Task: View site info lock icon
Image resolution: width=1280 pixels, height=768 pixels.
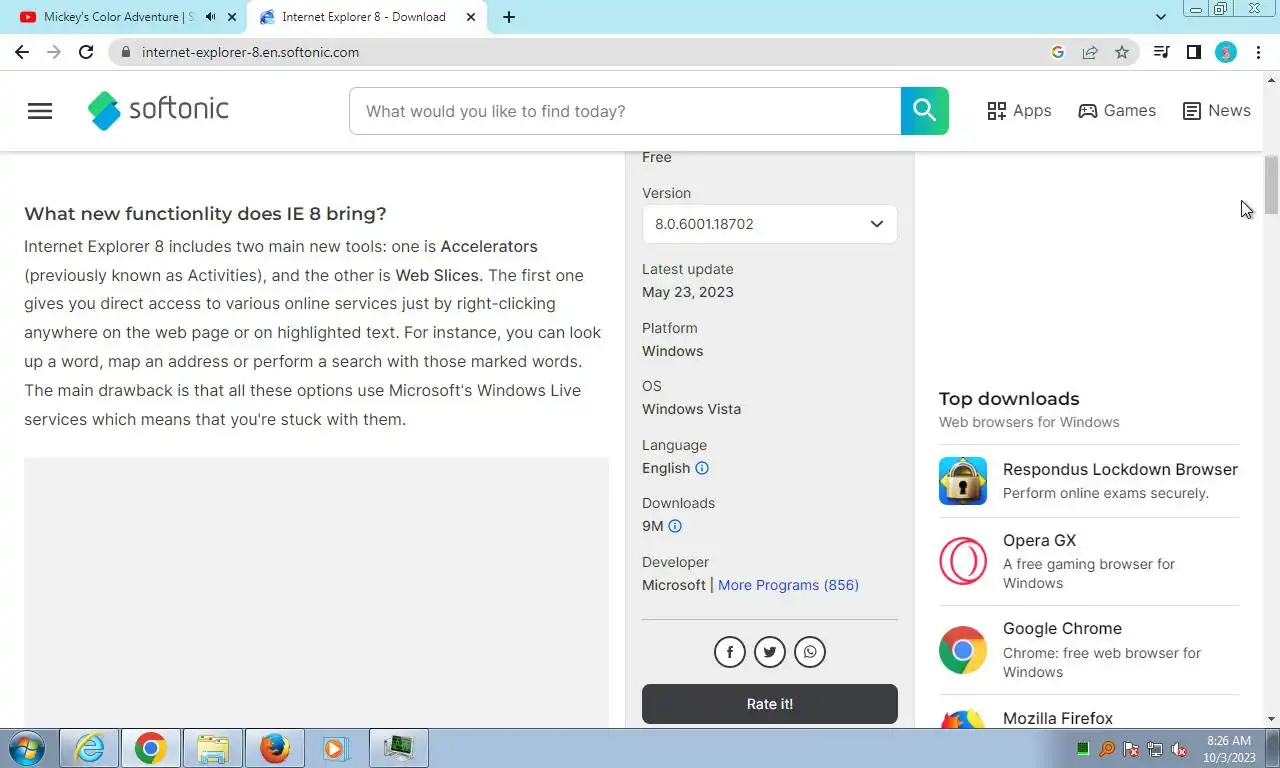Action: point(125,52)
